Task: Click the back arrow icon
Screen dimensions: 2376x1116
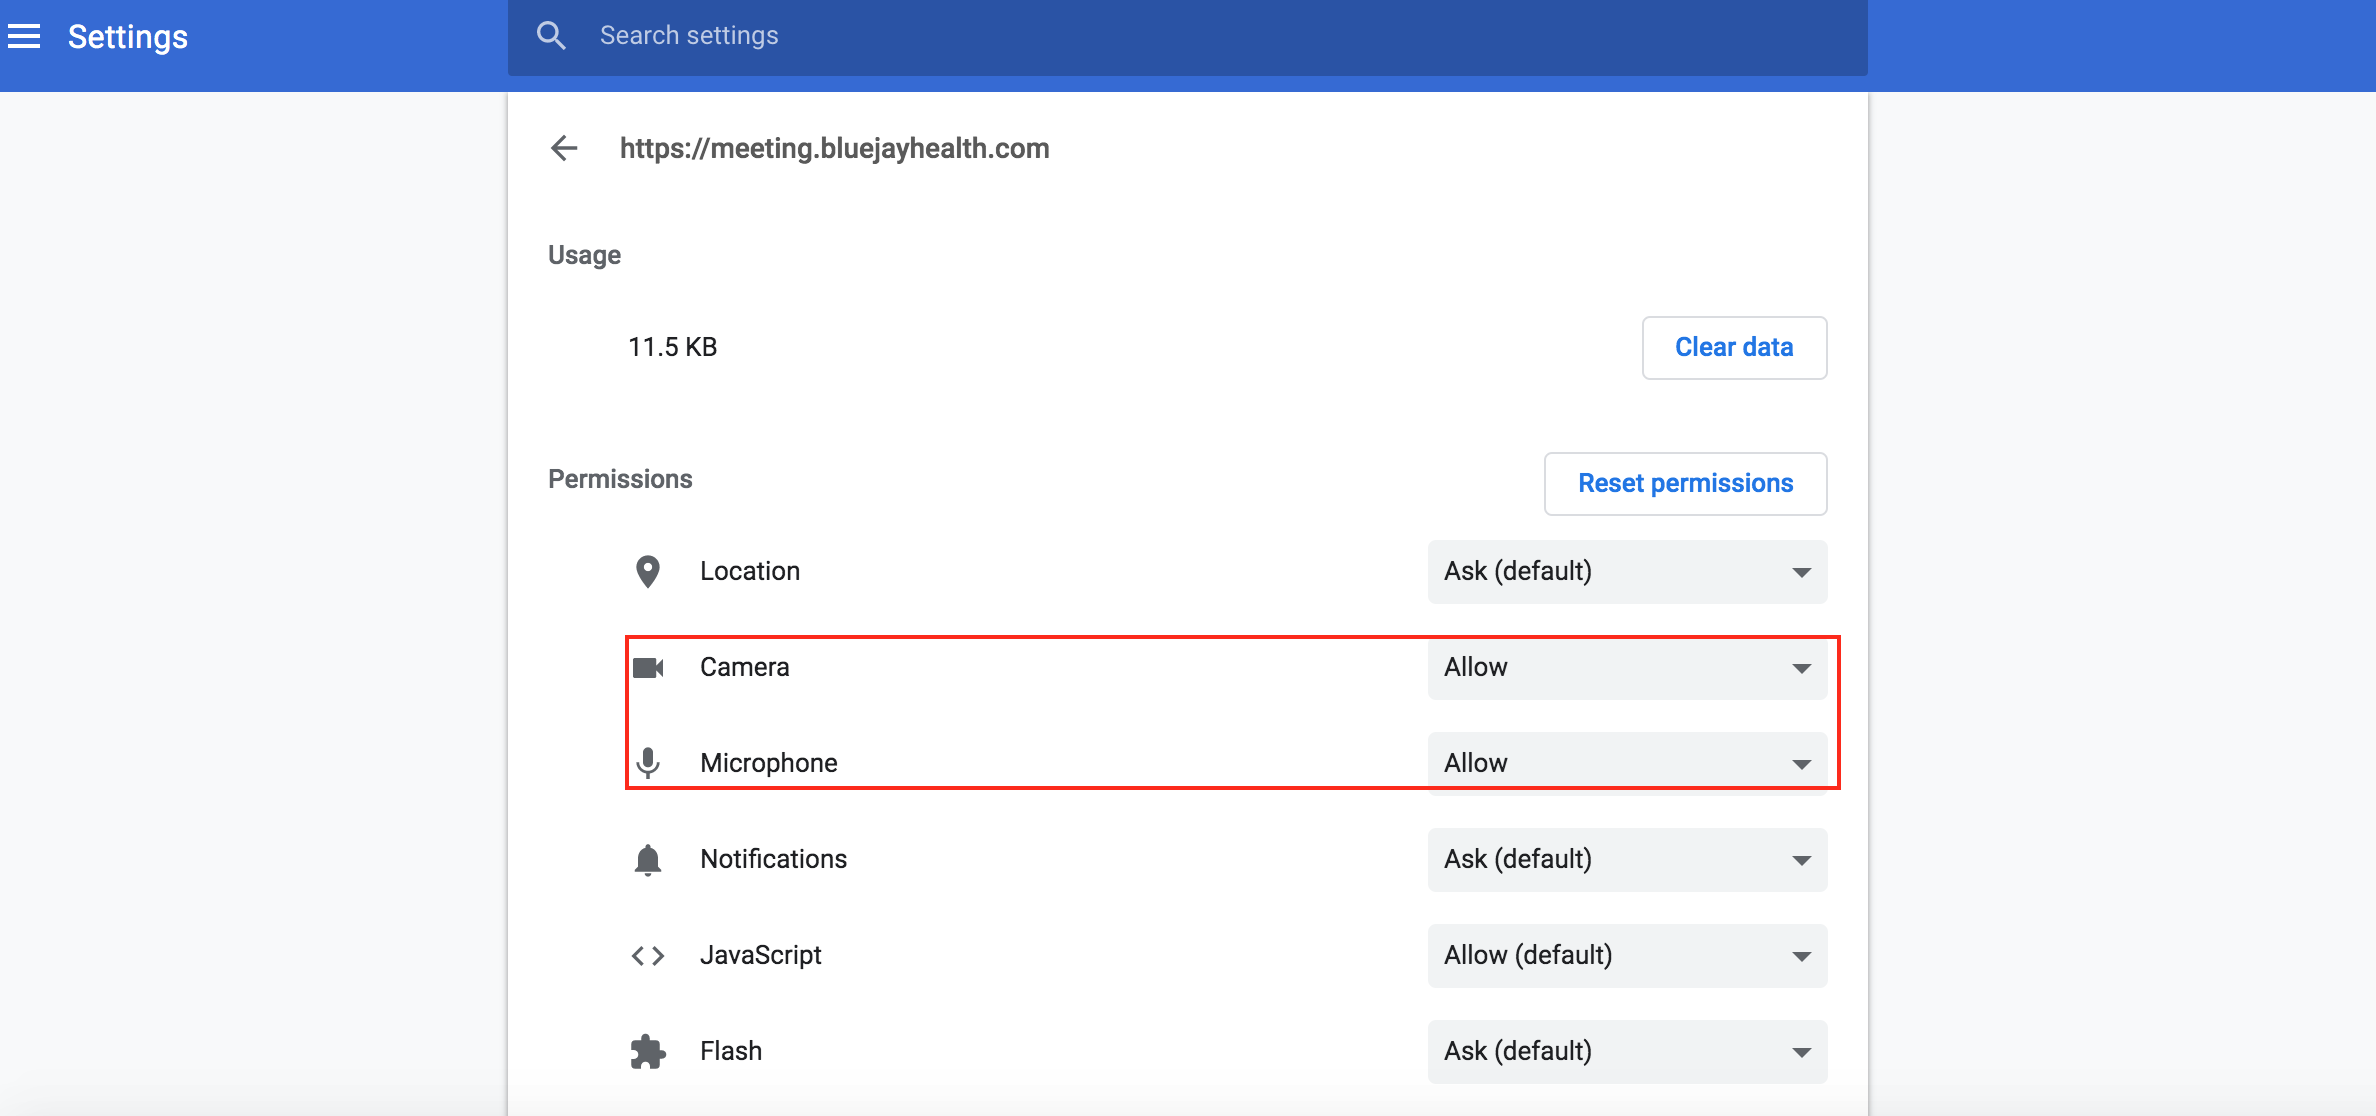Action: click(564, 148)
